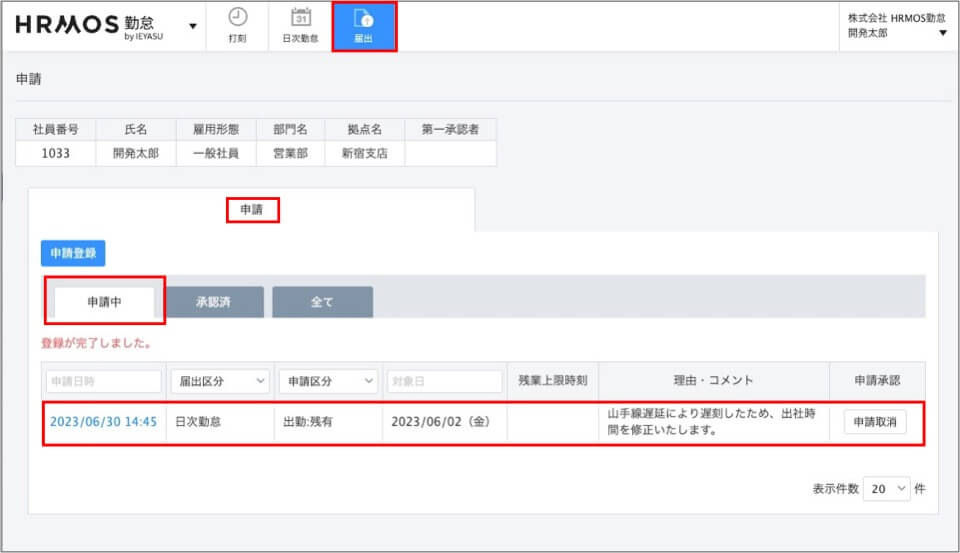The width and height of the screenshot is (960, 553).
Task: Expand the dropdown arrow beside HRMOS logo
Action: click(x=193, y=26)
